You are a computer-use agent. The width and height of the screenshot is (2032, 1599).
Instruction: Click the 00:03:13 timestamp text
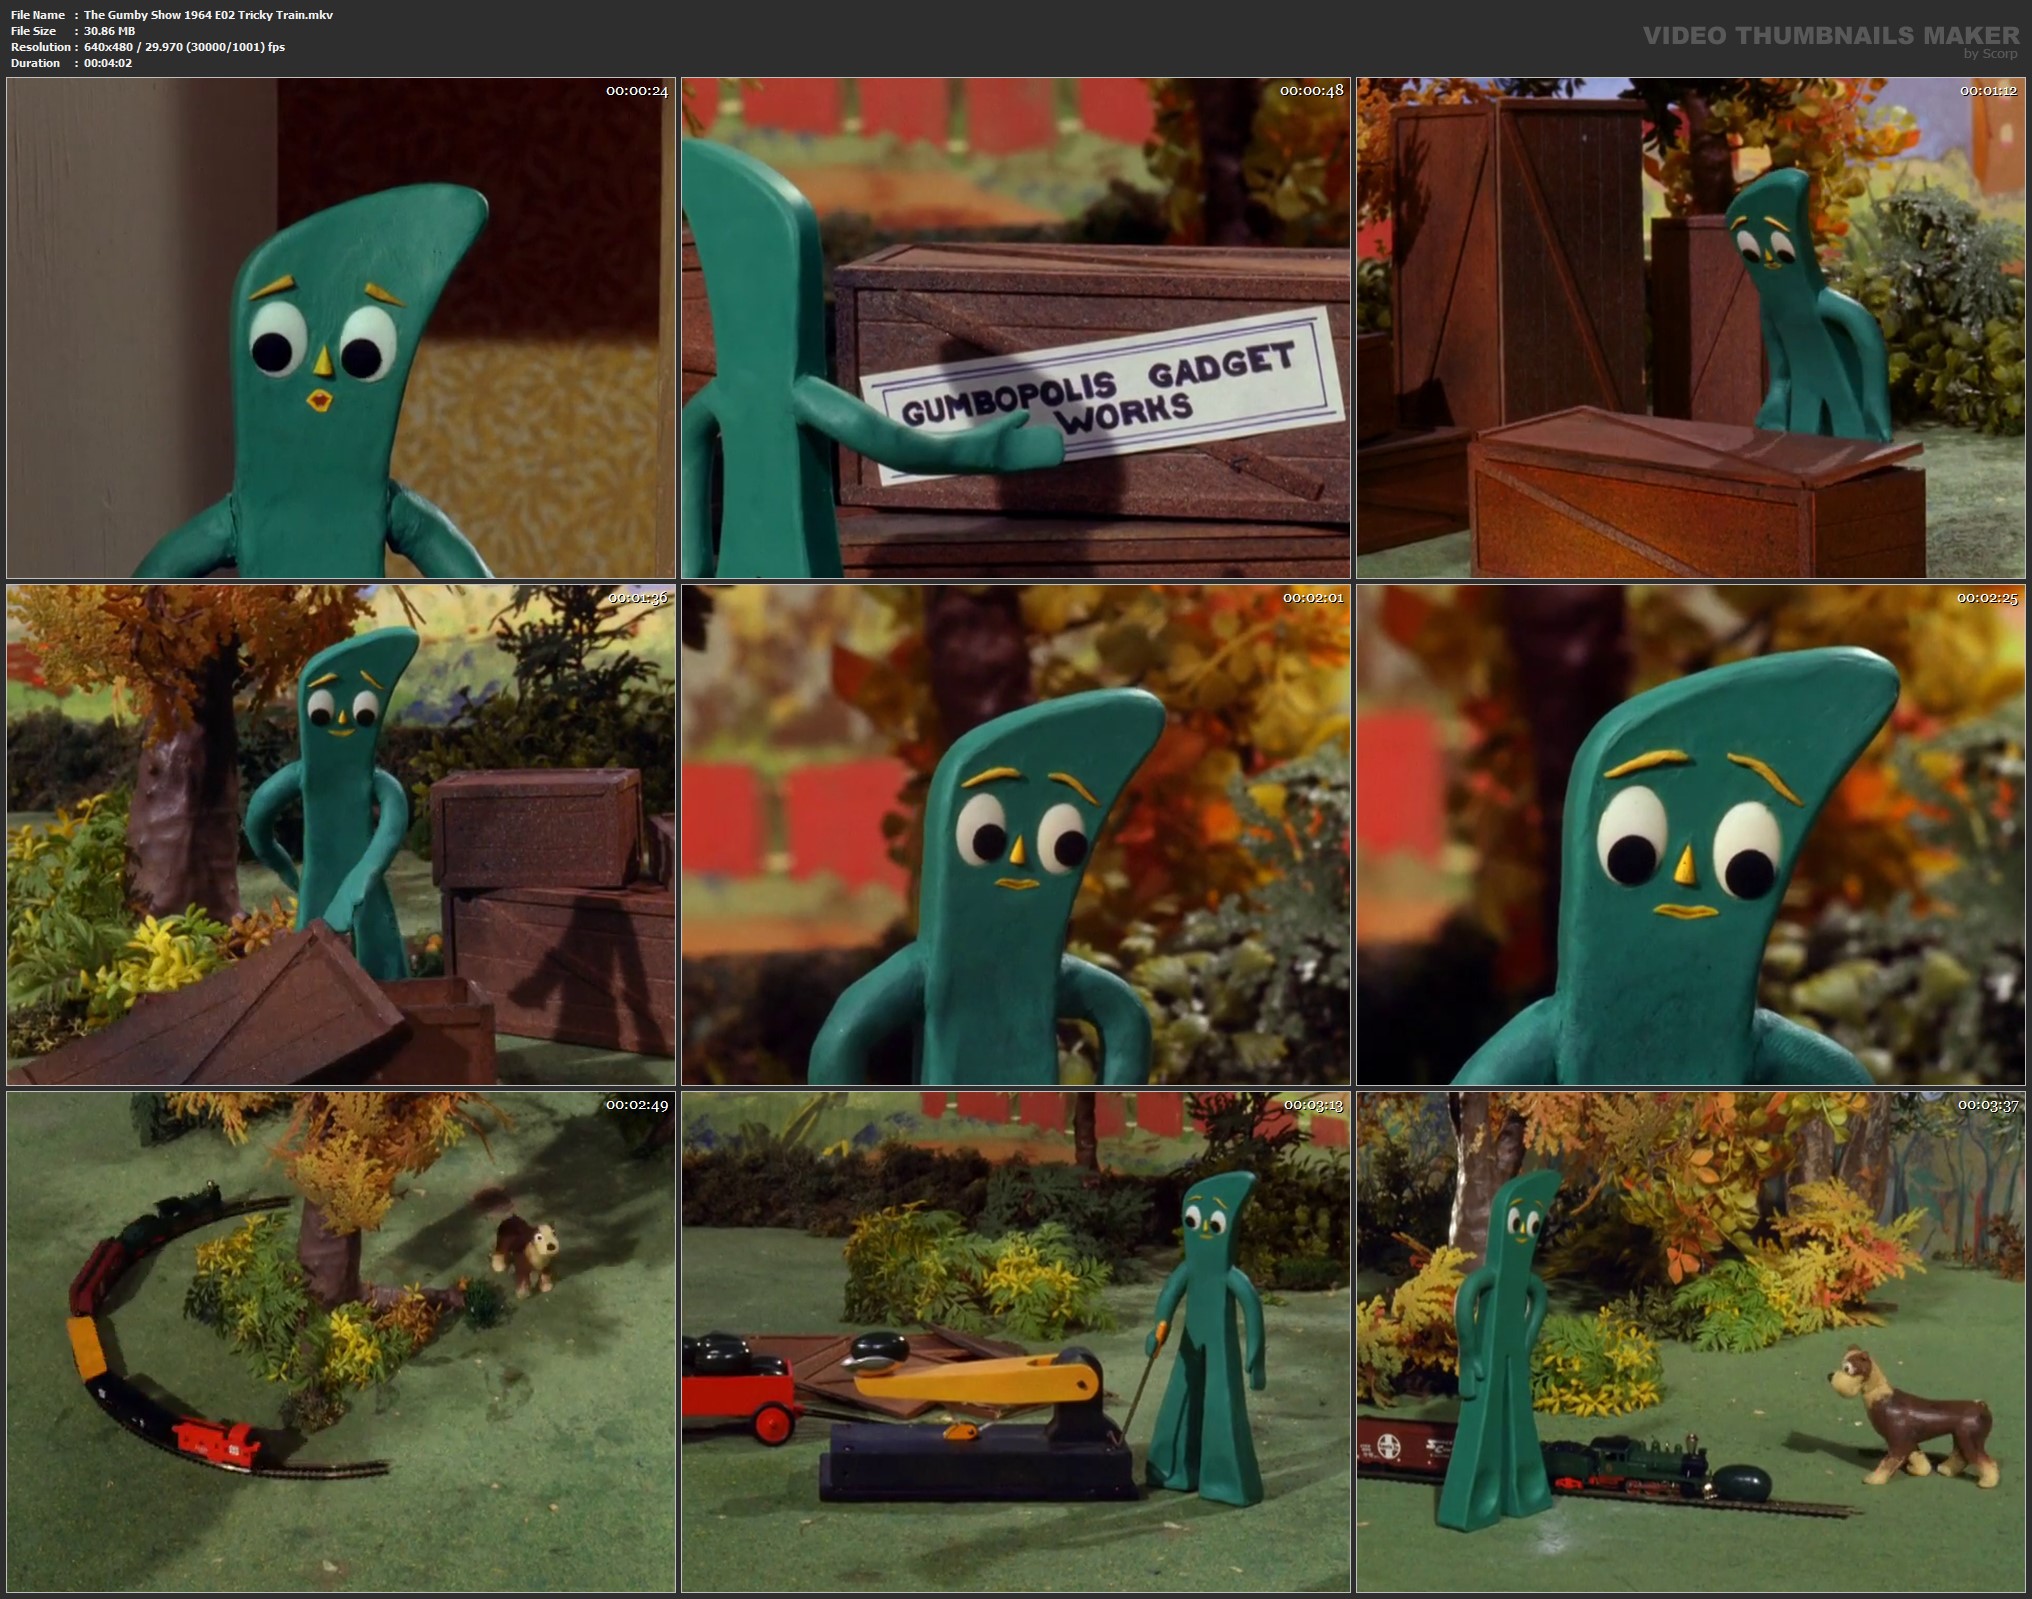(1312, 1105)
